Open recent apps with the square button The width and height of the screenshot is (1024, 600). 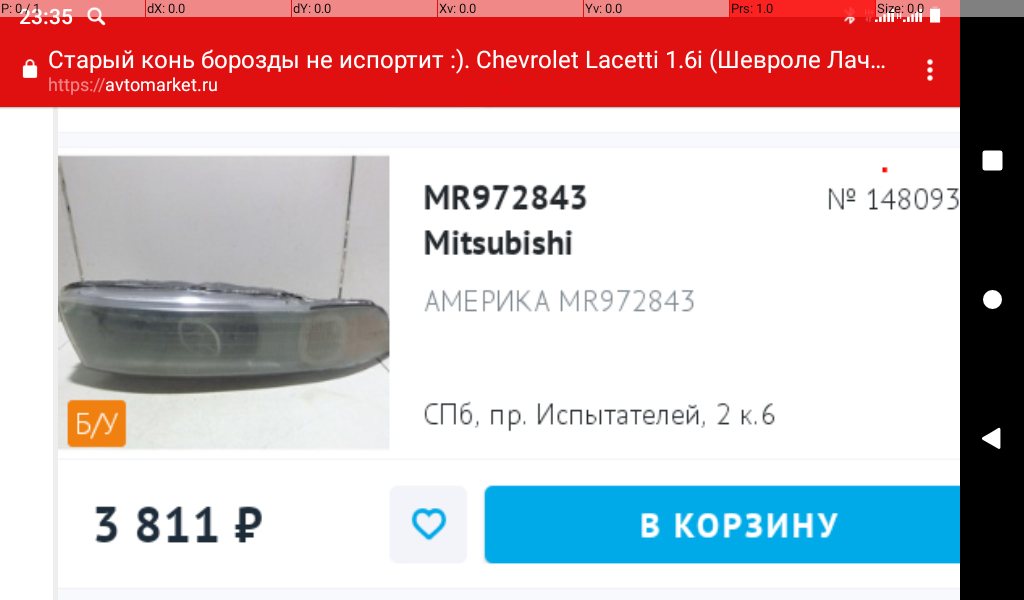click(x=992, y=161)
